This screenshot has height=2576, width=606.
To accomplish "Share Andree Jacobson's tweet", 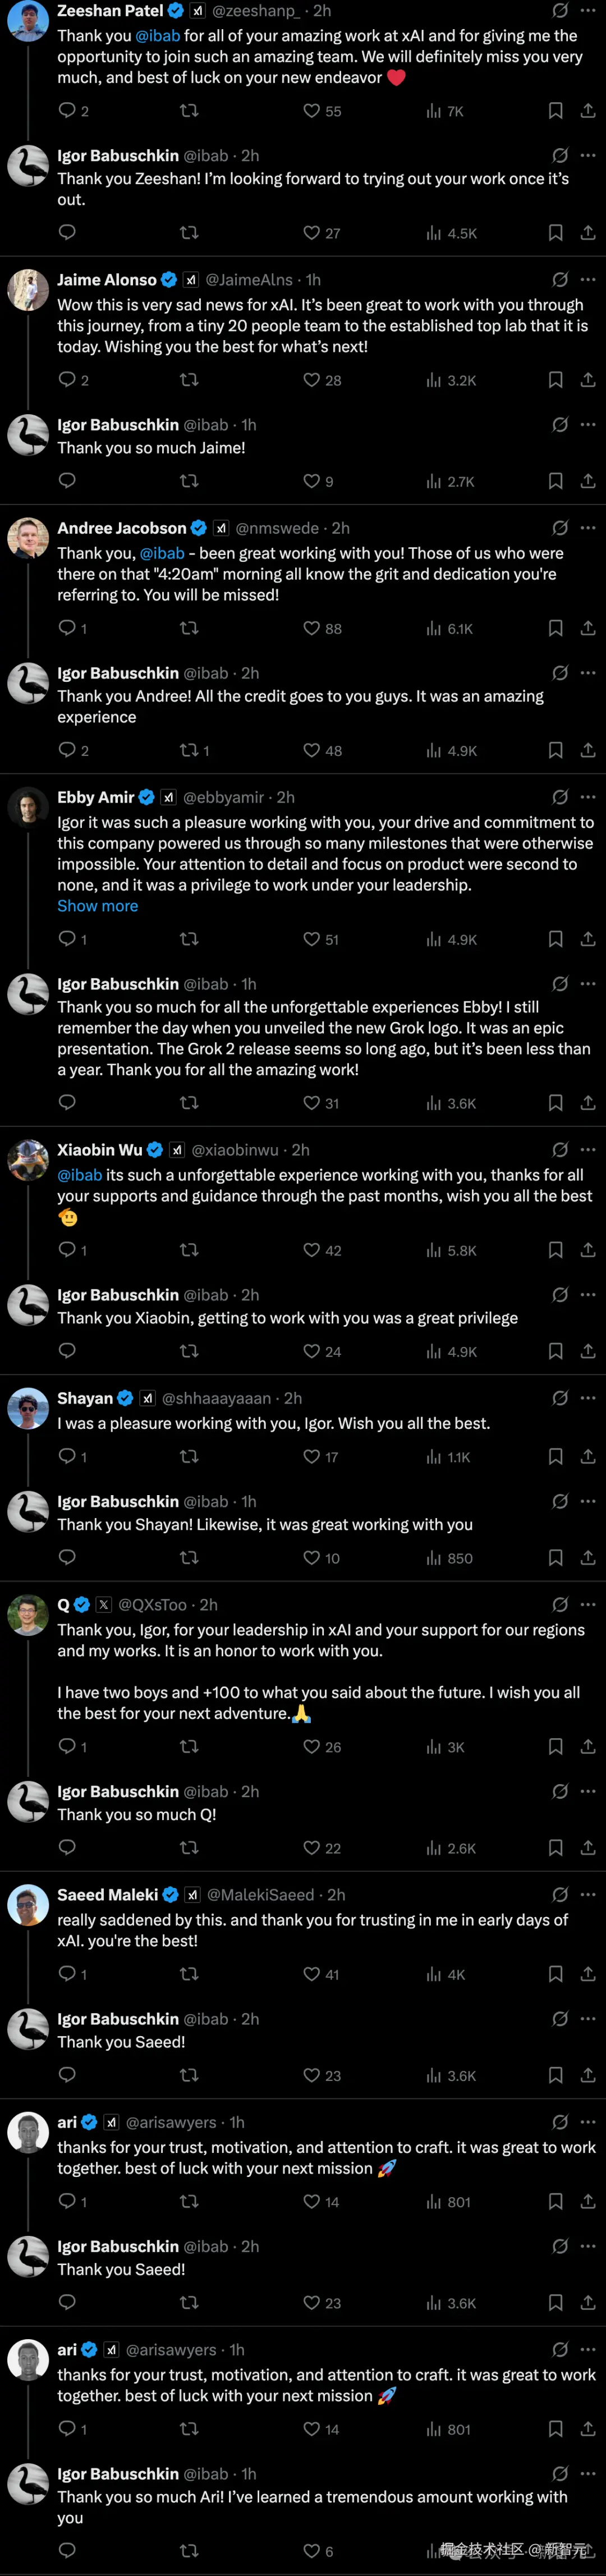I will (588, 628).
